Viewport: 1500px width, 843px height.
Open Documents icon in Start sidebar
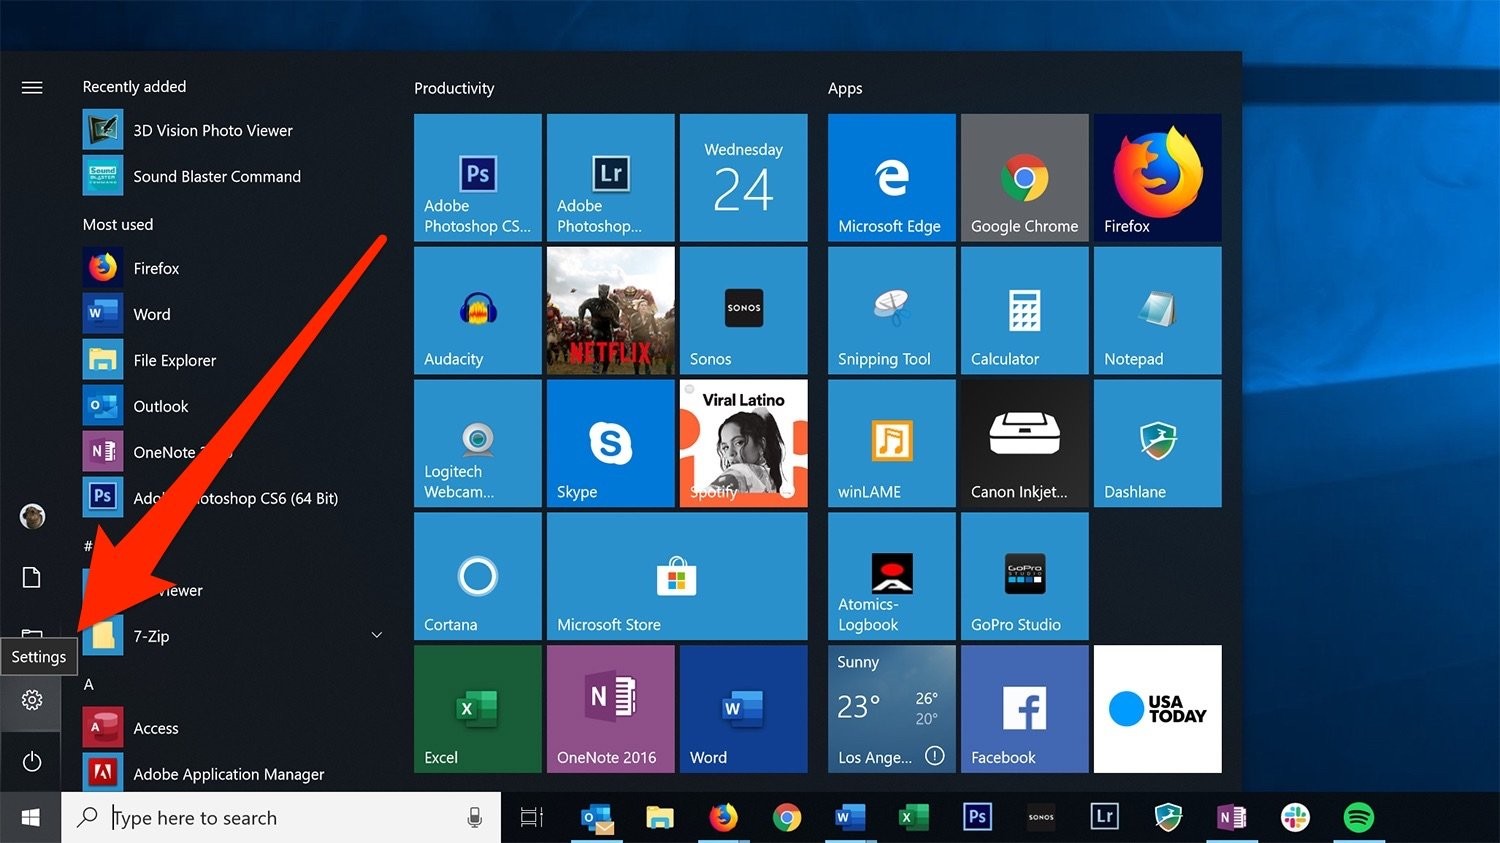[x=32, y=577]
